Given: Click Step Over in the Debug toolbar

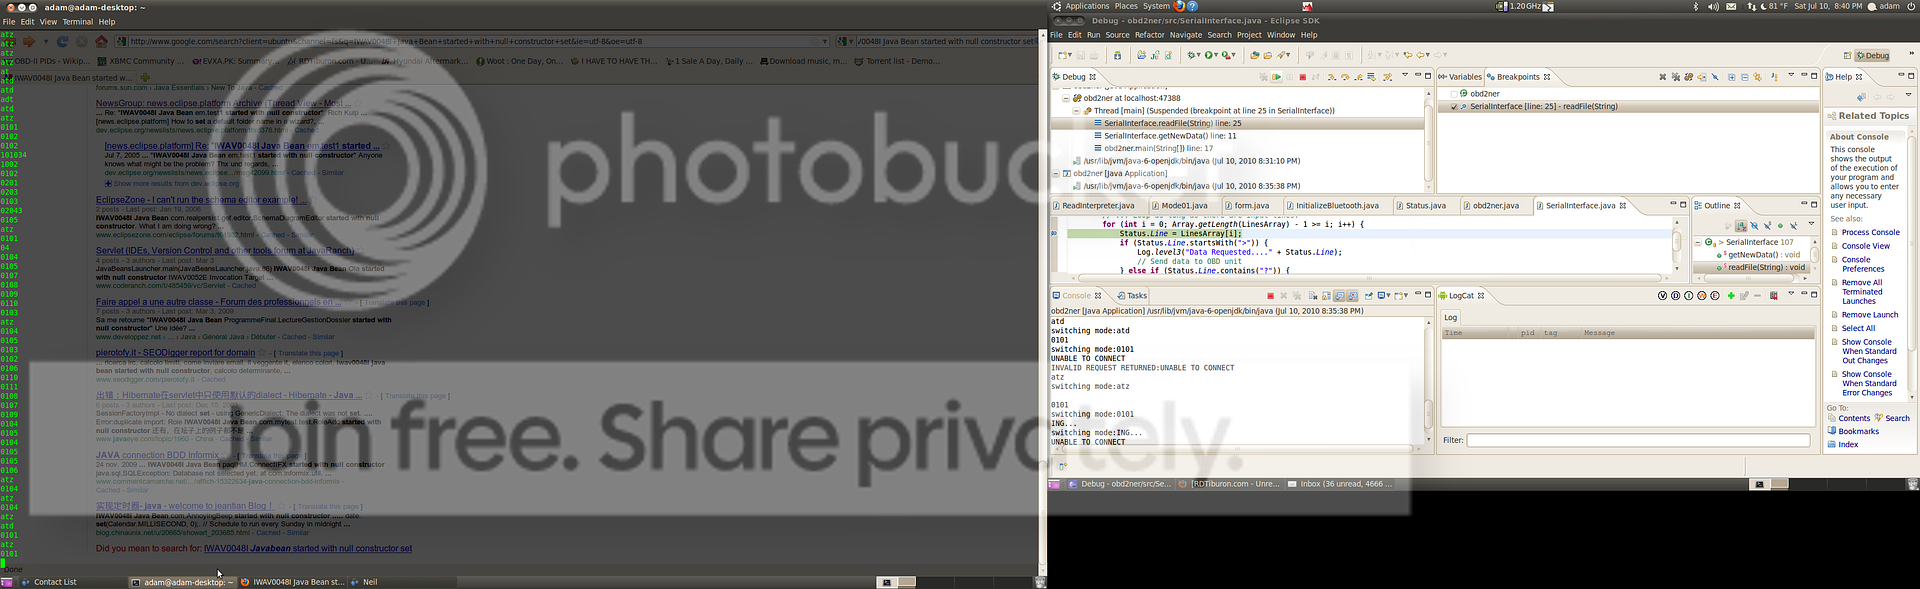Looking at the screenshot, I should click(1345, 77).
